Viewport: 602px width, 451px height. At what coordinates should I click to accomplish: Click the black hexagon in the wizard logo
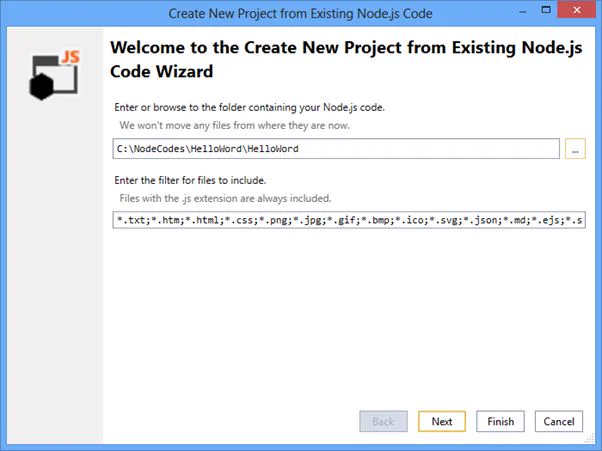[41, 86]
